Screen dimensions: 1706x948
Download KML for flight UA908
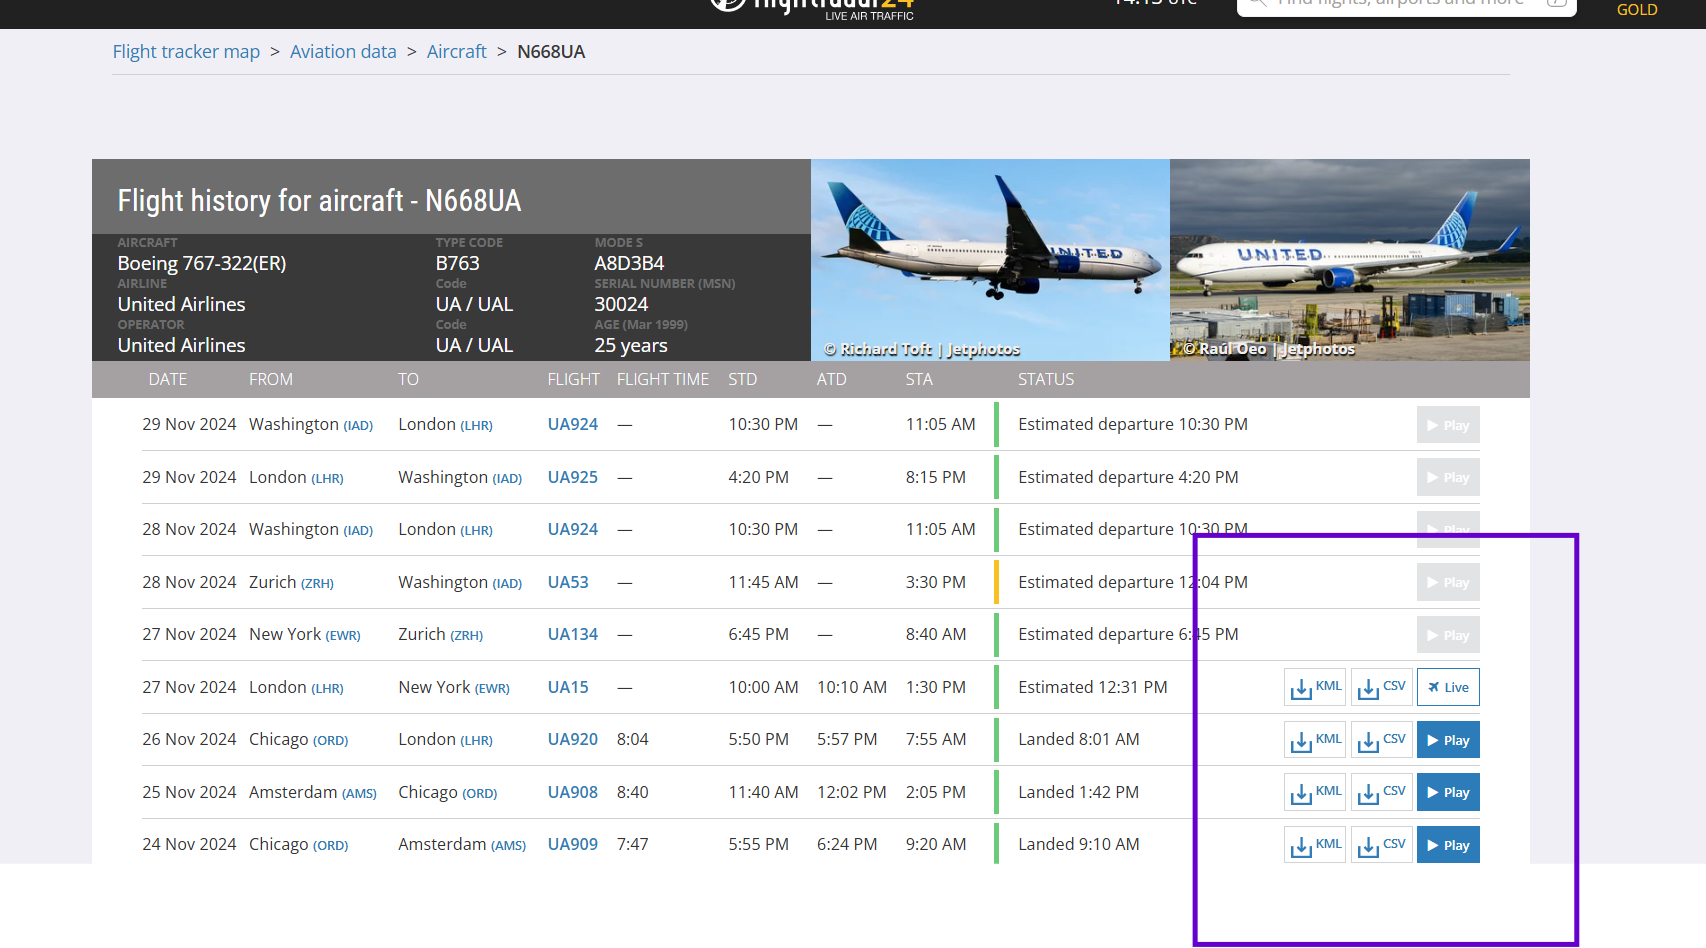pyautogui.click(x=1314, y=792)
